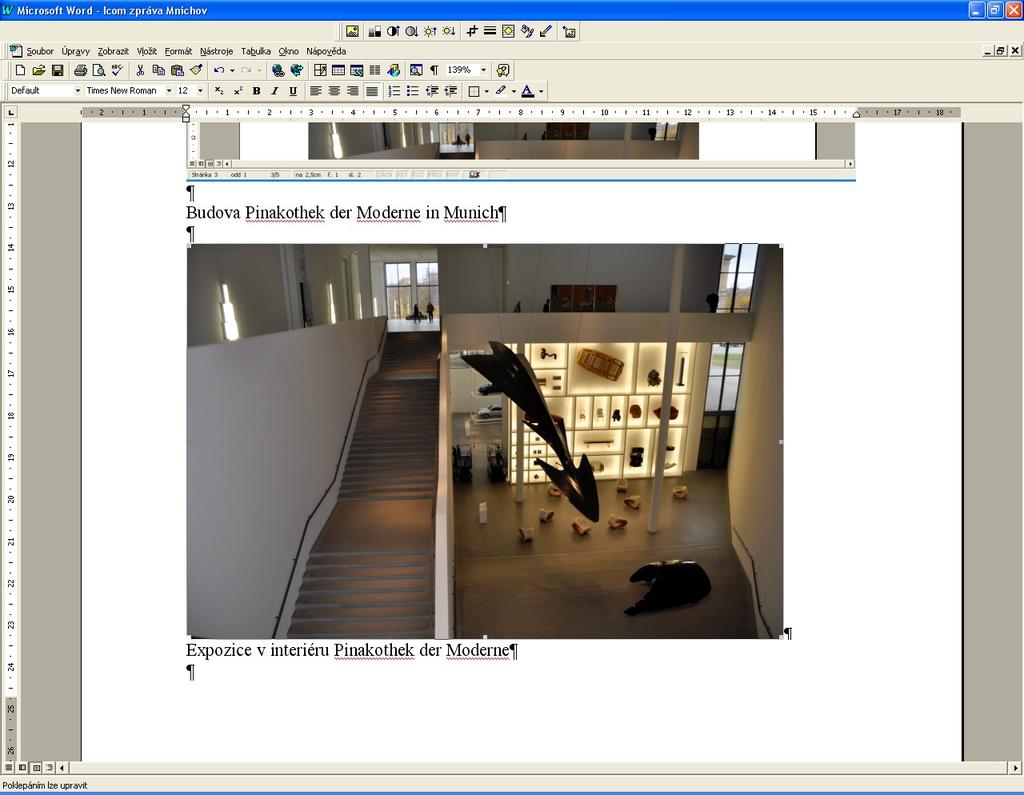Toggle superscript formatting

coord(238,91)
